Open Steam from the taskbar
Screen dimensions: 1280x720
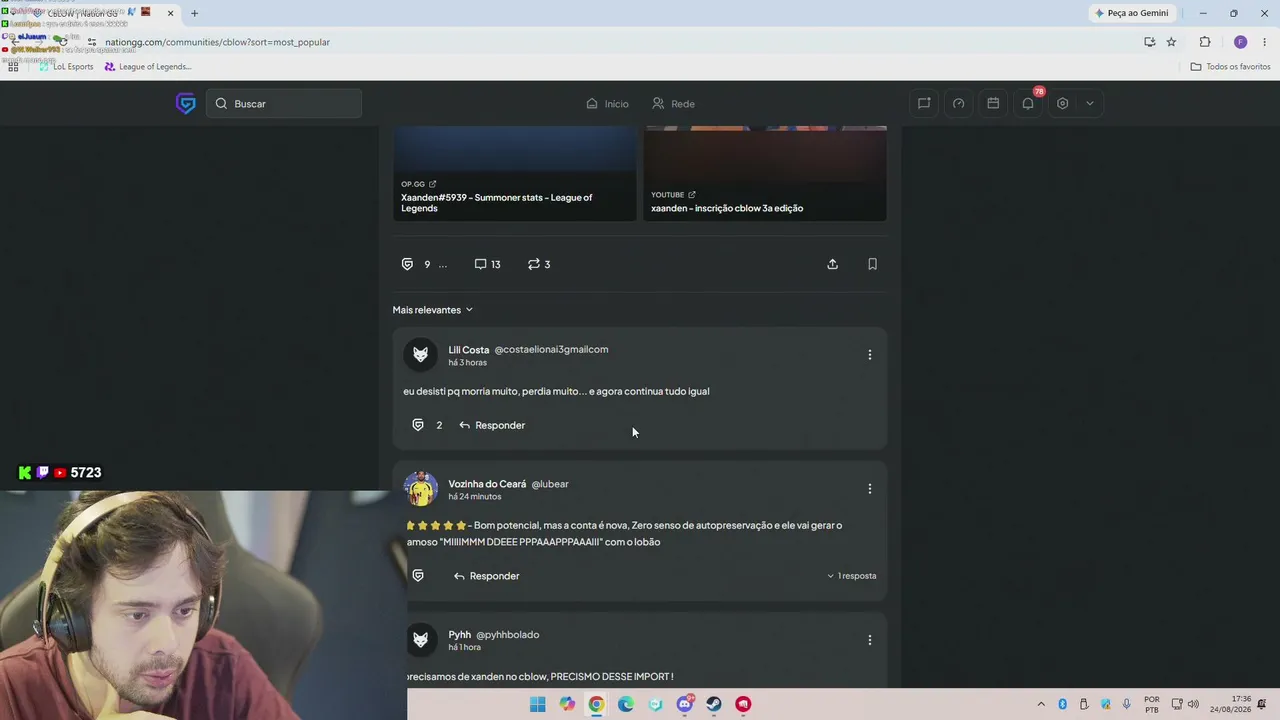pos(714,704)
